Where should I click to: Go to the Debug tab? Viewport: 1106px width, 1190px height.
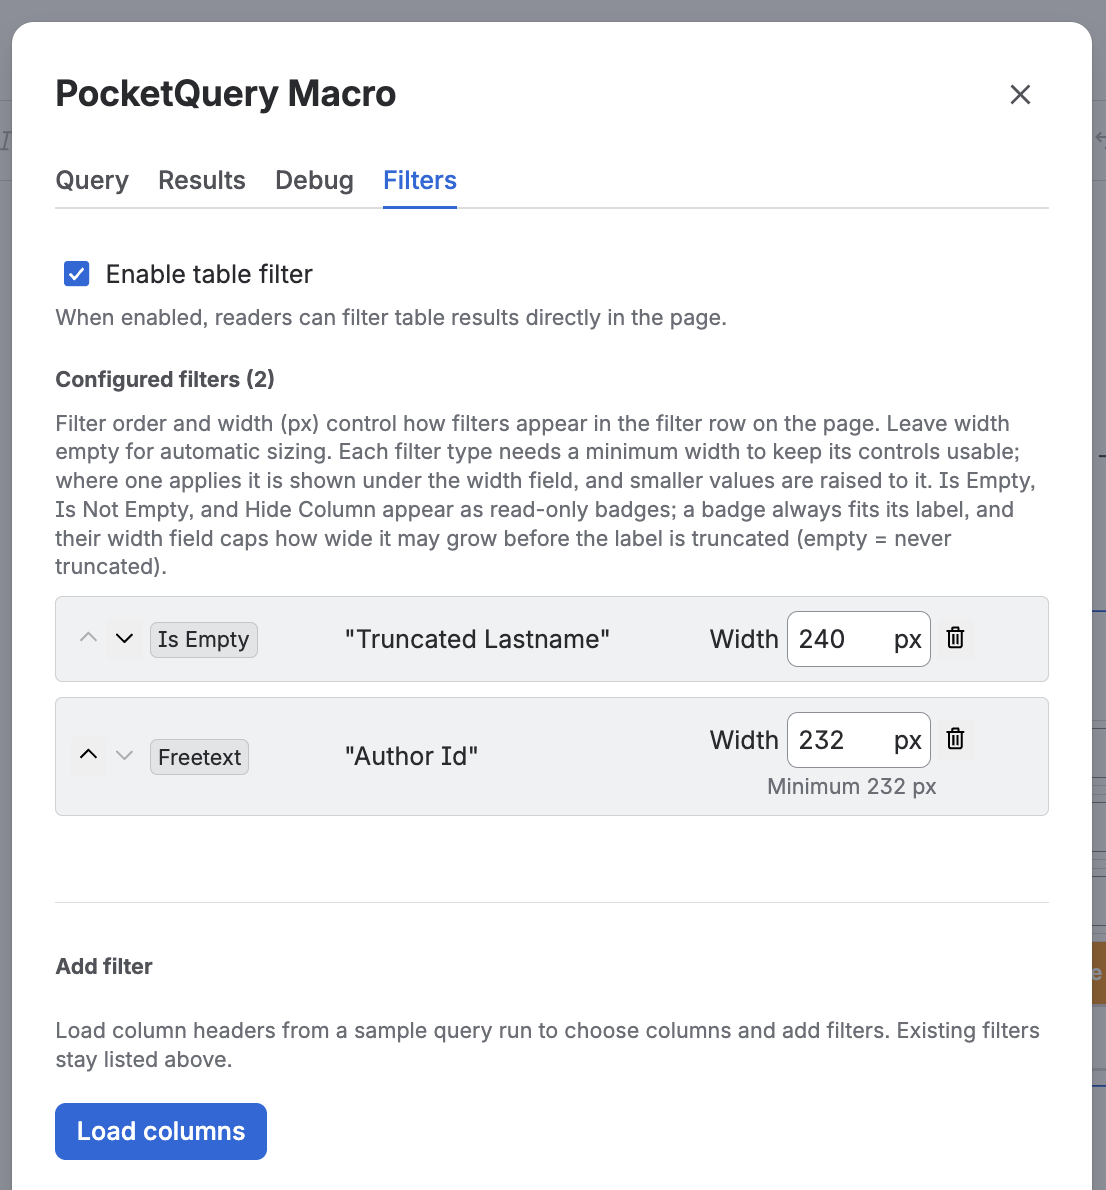(x=314, y=181)
